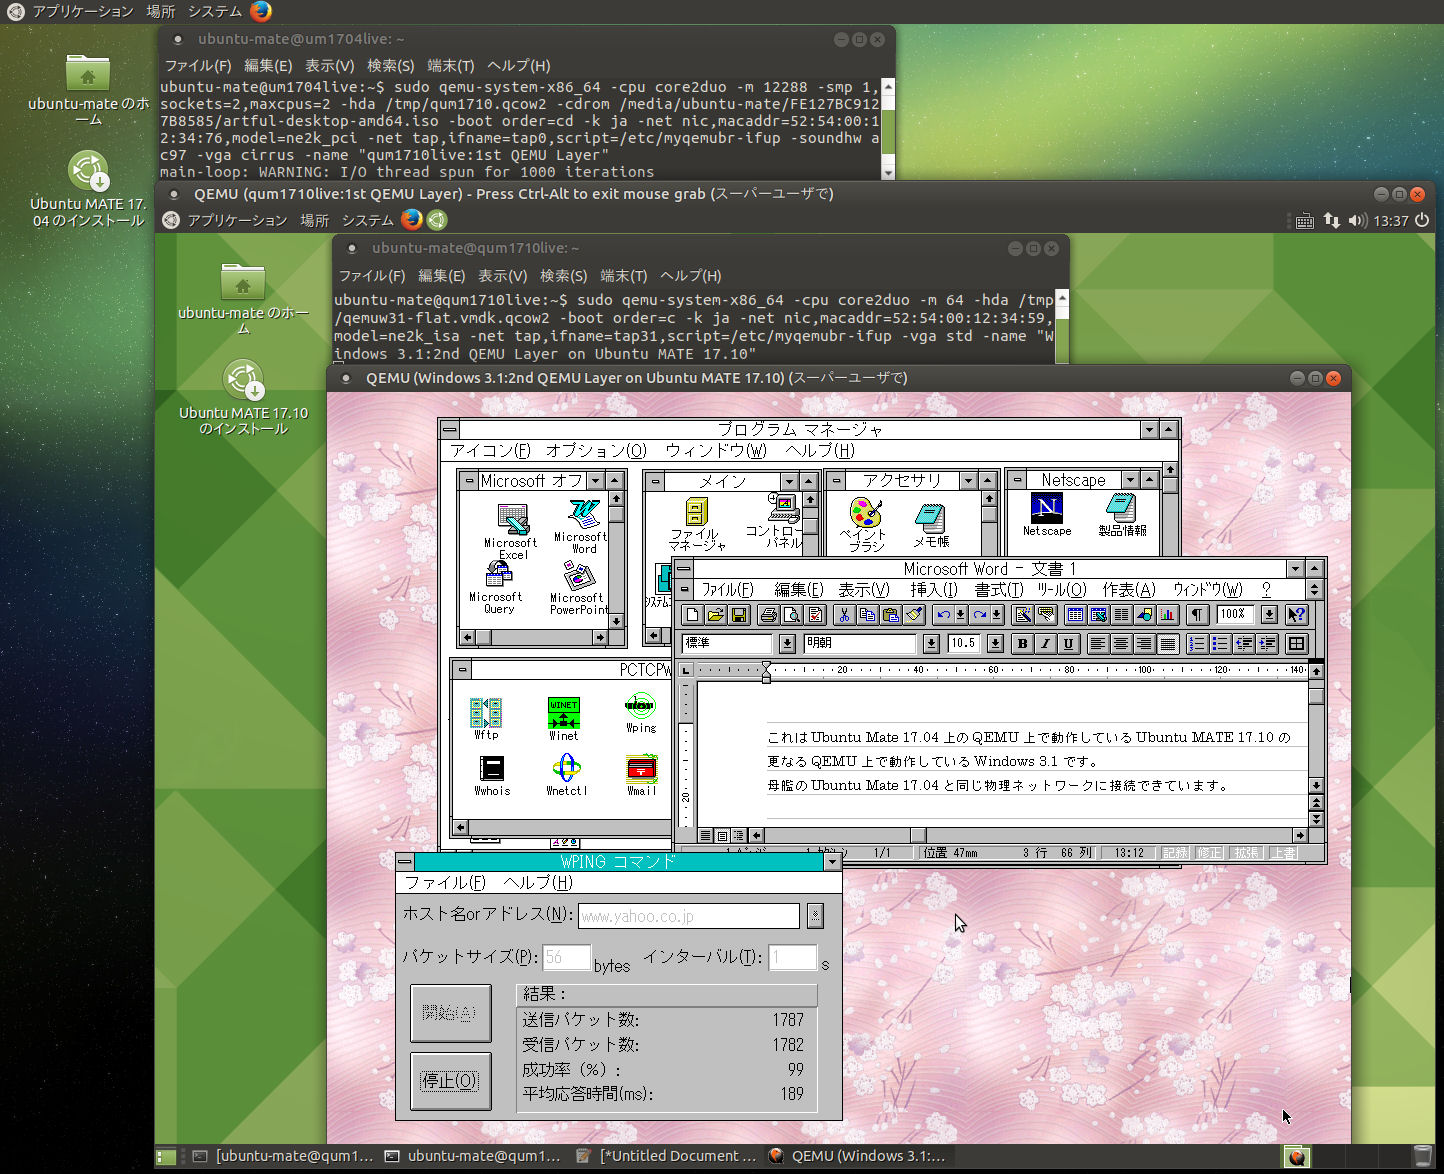Screen dimensions: 1444x1174
Task: Click Help pointer question icon in Word
Action: point(1297,615)
